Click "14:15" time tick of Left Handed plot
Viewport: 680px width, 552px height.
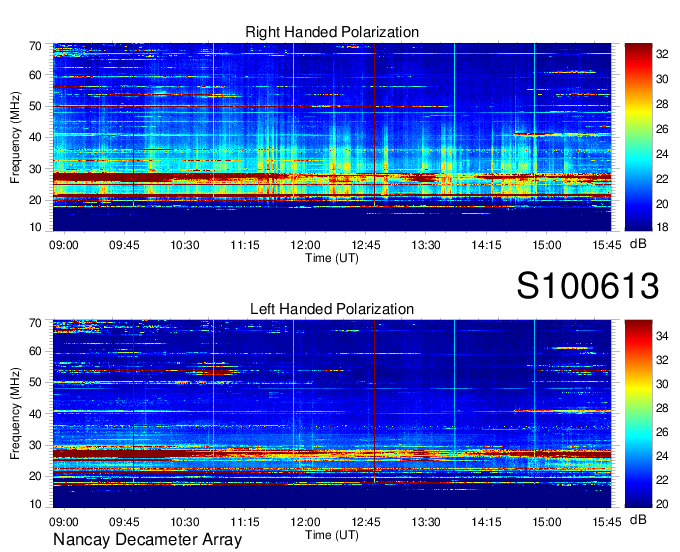tap(486, 522)
